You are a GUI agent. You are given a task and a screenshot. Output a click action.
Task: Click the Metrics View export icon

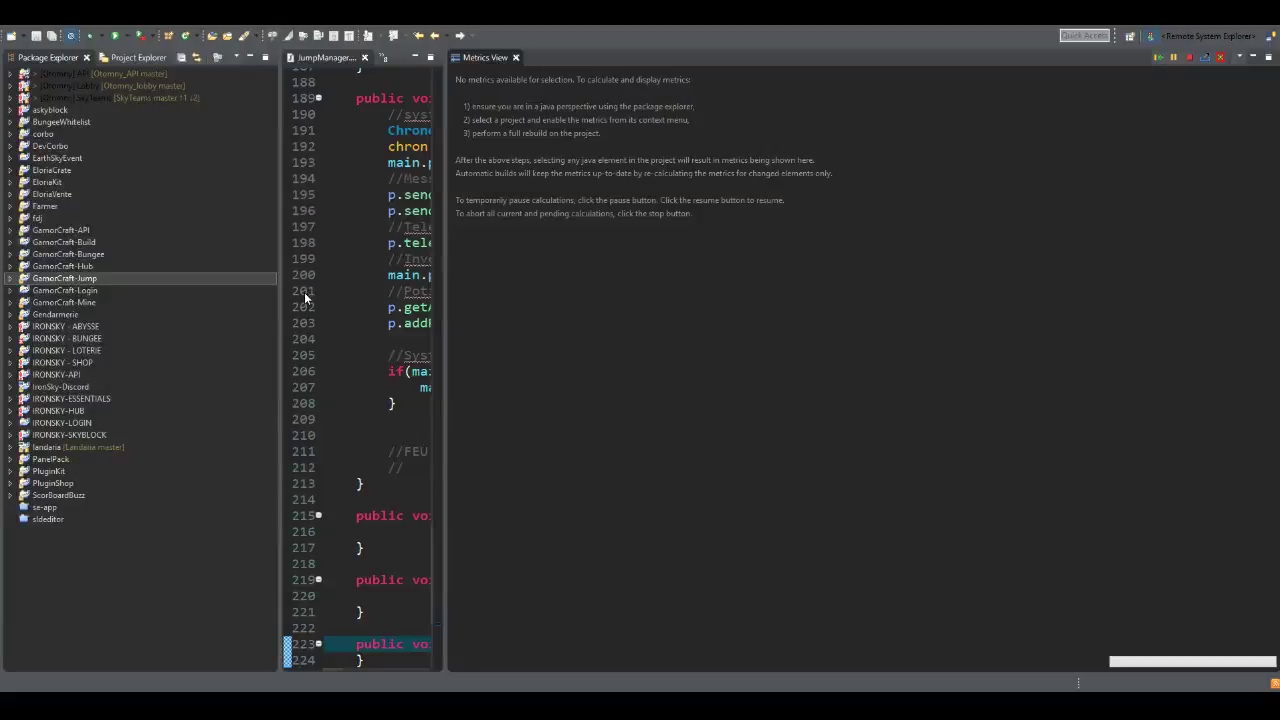point(1205,57)
